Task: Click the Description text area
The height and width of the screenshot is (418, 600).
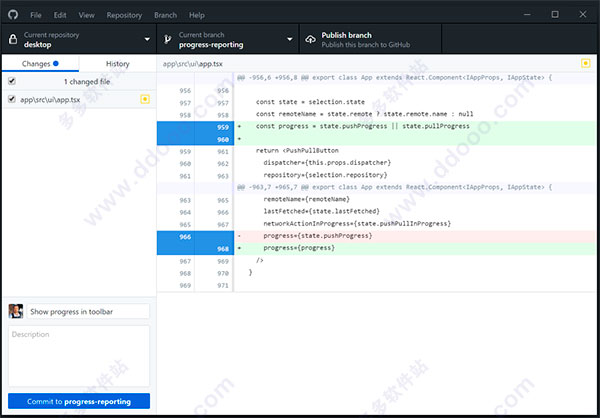Action: click(79, 356)
